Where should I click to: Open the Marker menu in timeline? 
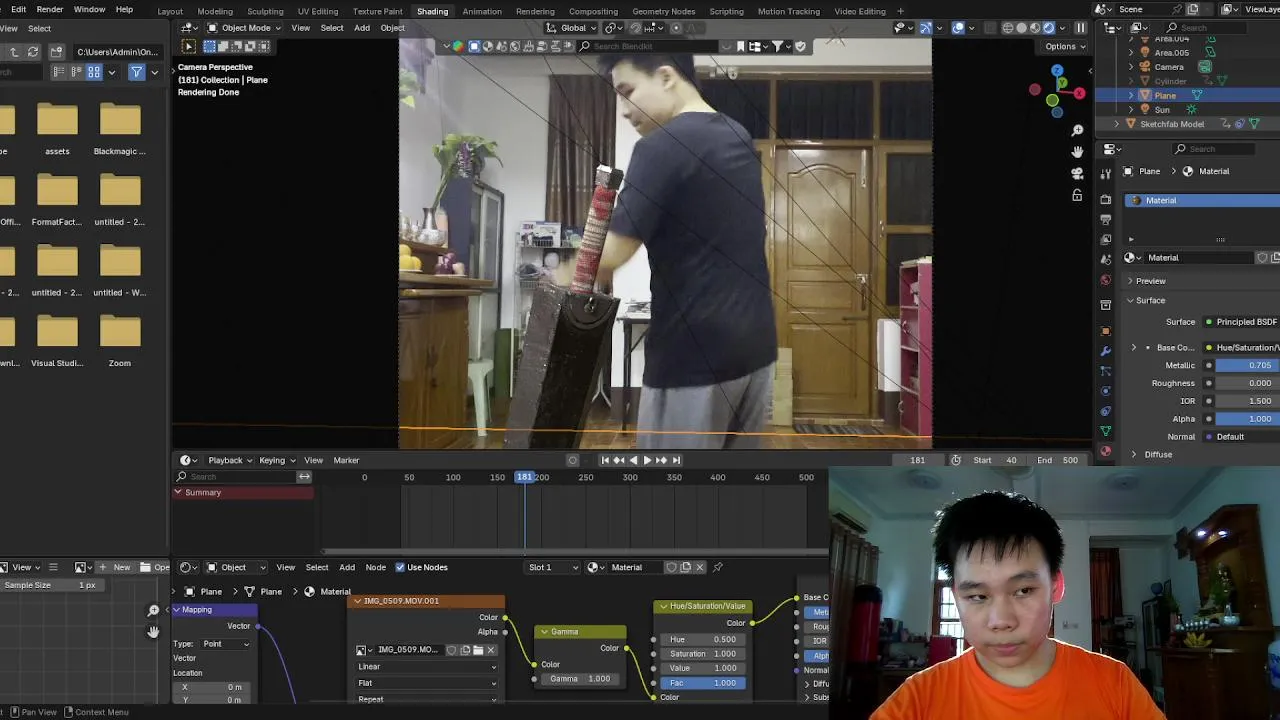346,460
